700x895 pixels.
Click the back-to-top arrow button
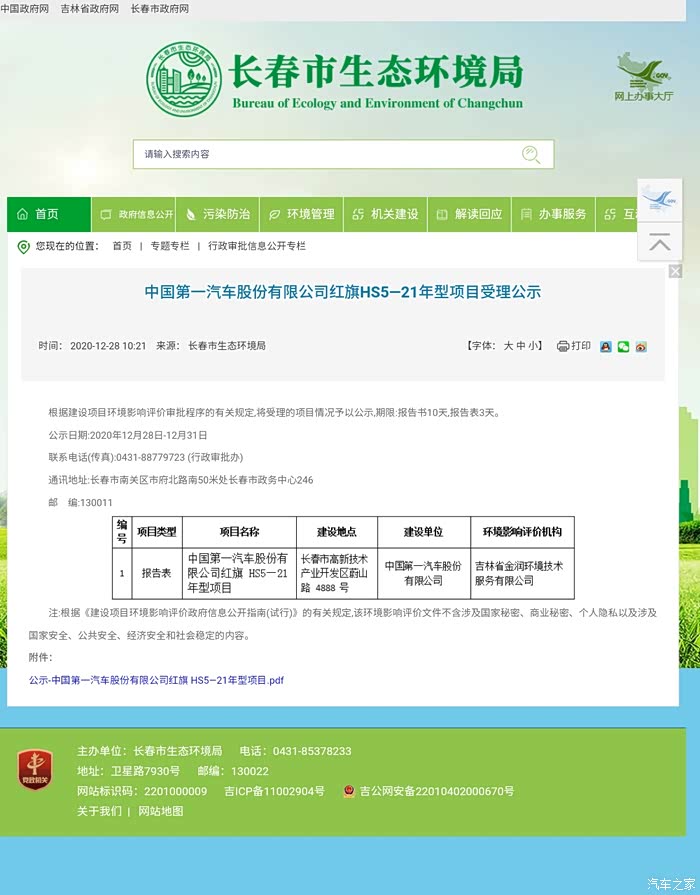coord(659,242)
